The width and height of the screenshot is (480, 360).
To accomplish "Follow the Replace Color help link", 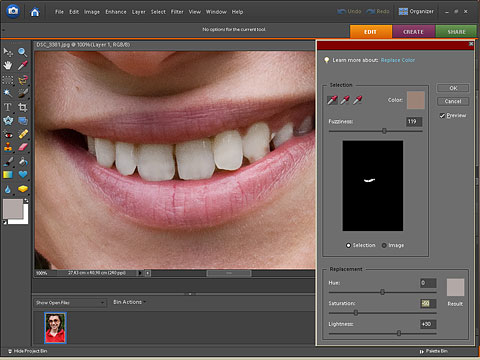I will [x=398, y=60].
